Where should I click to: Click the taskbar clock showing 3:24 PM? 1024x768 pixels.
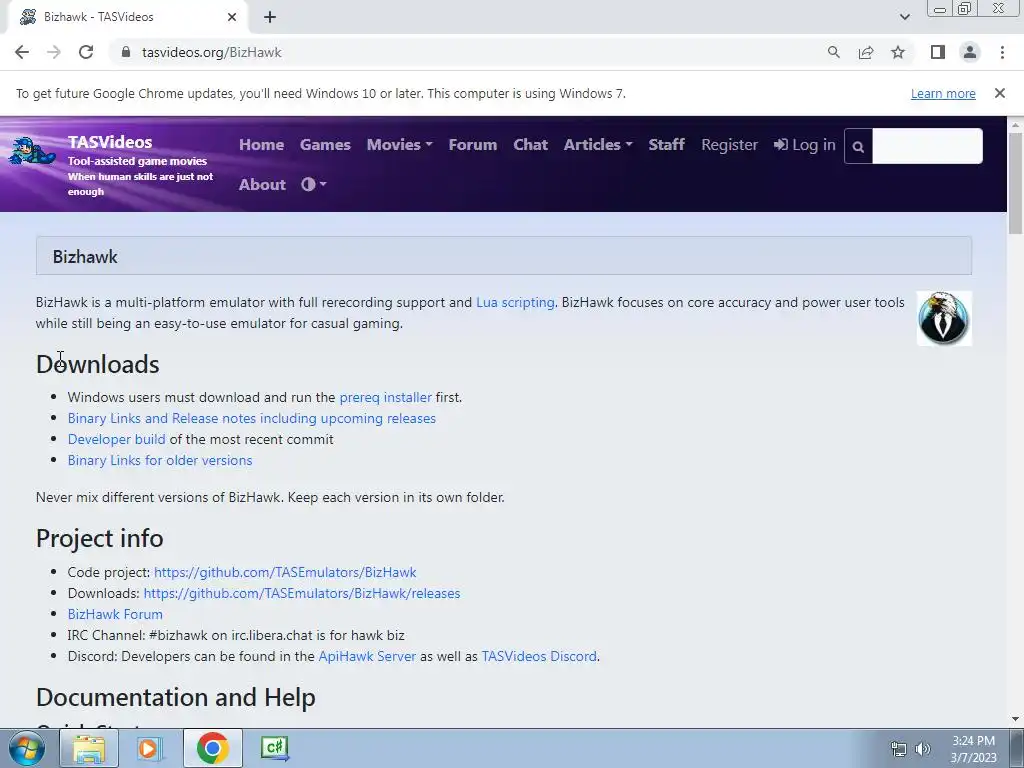pyautogui.click(x=973, y=749)
